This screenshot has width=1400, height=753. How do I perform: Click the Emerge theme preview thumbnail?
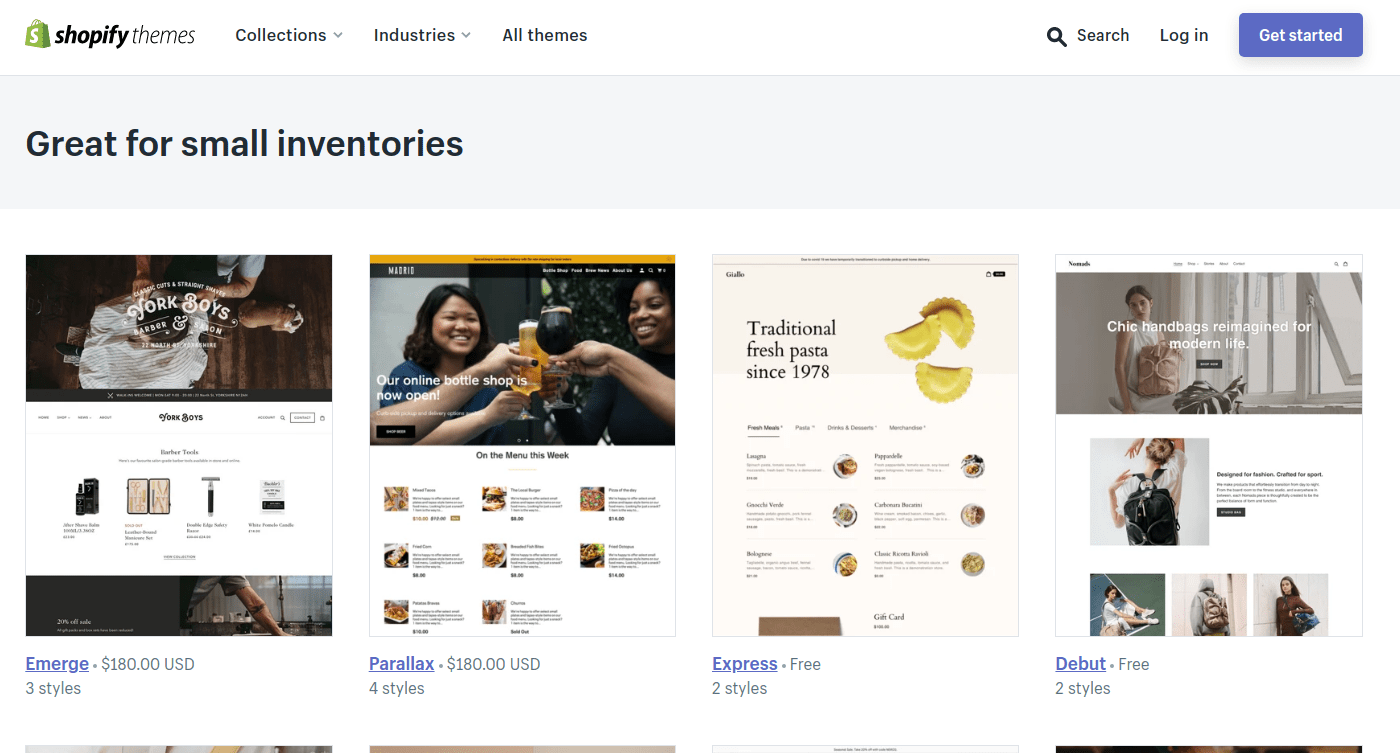coord(178,444)
